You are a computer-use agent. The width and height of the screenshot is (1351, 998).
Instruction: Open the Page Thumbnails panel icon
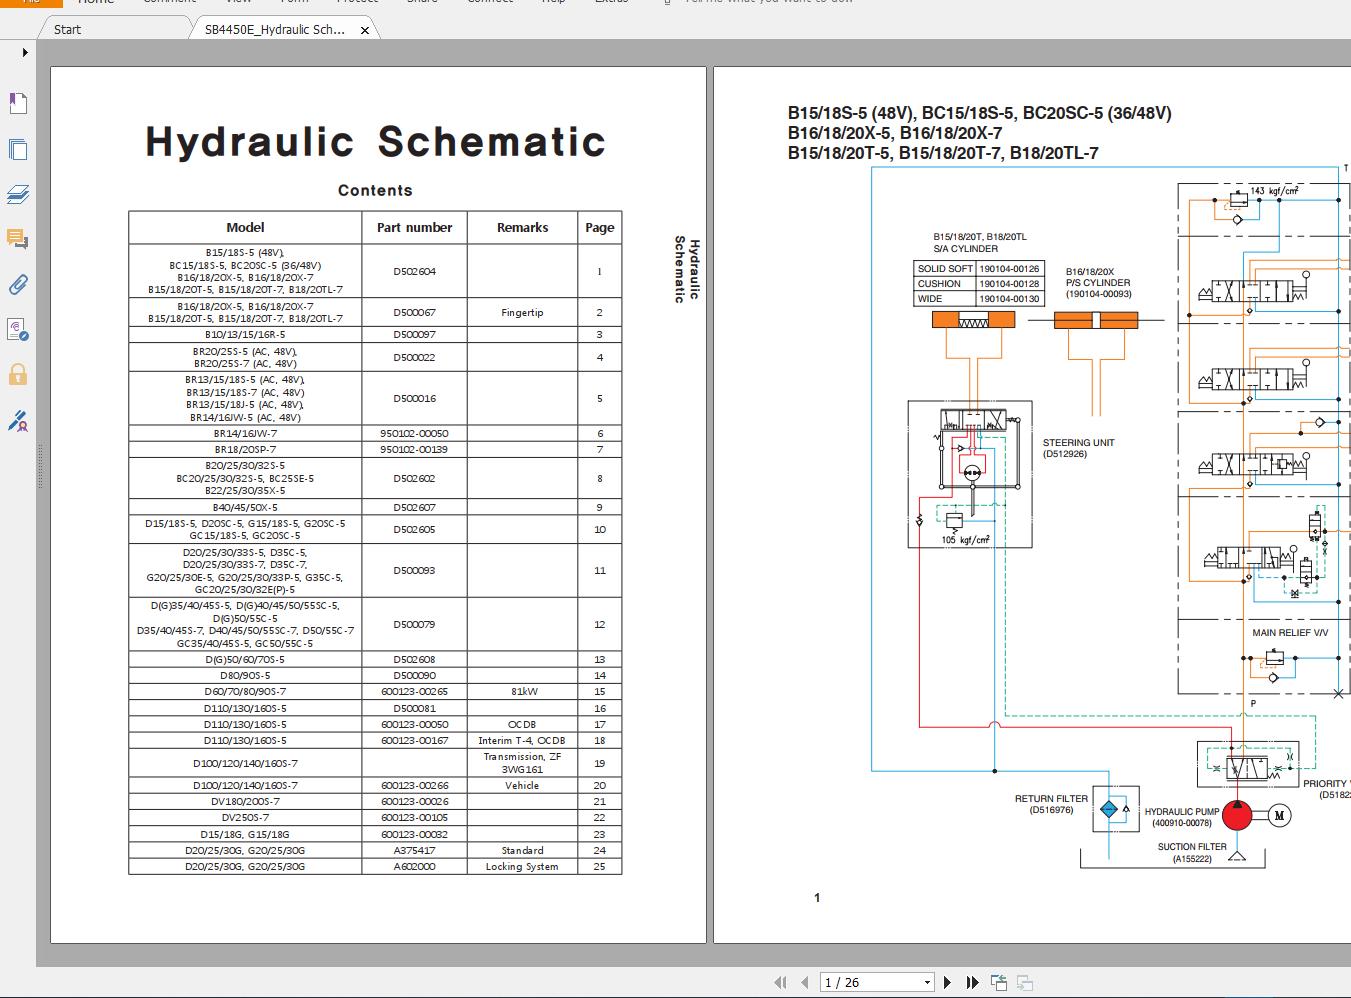(x=18, y=149)
